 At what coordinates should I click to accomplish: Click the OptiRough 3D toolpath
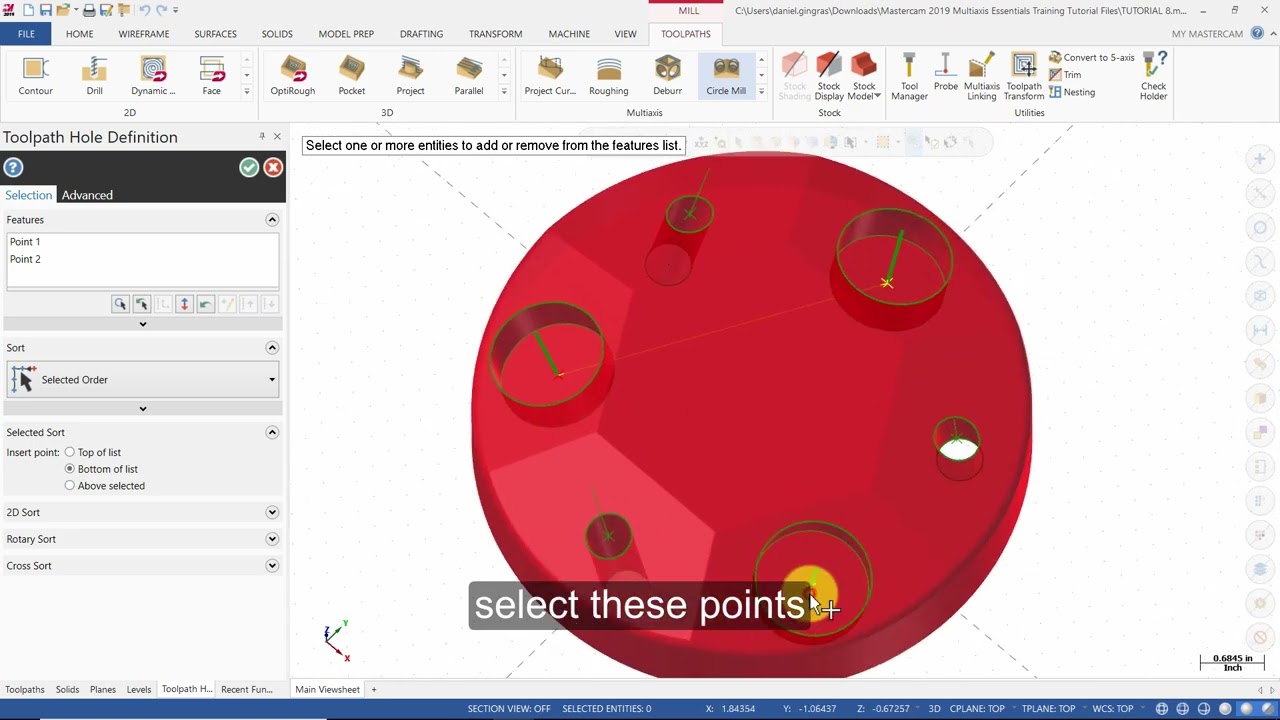(292, 76)
